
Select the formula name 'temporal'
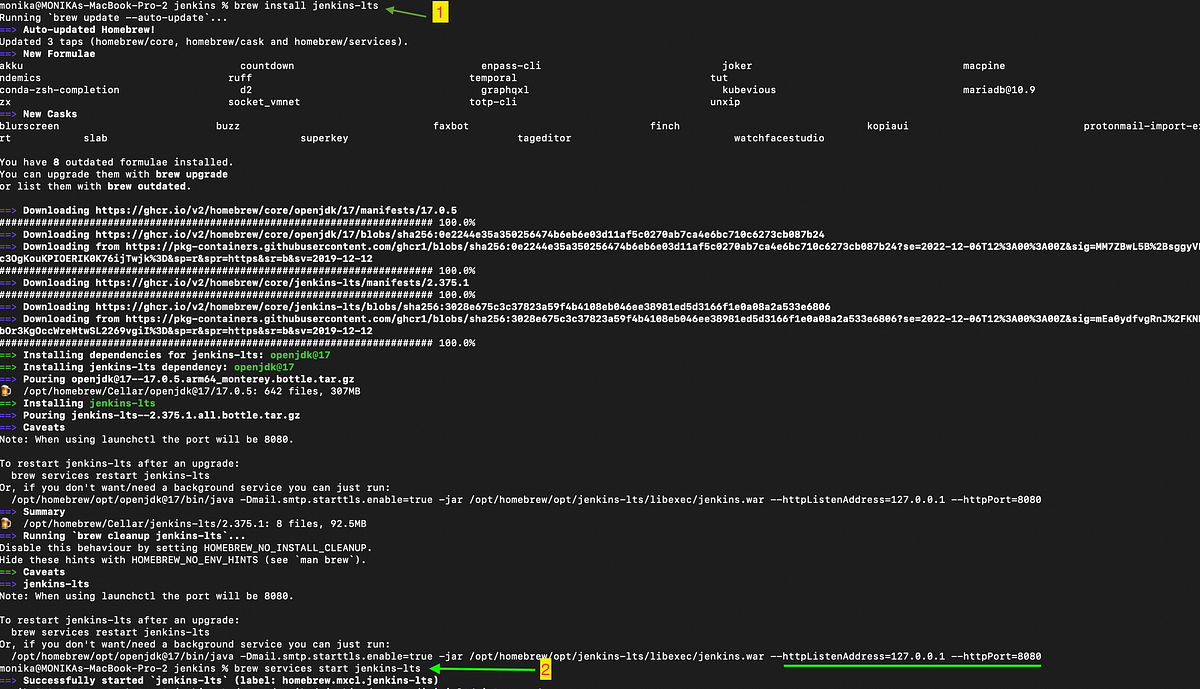click(493, 78)
